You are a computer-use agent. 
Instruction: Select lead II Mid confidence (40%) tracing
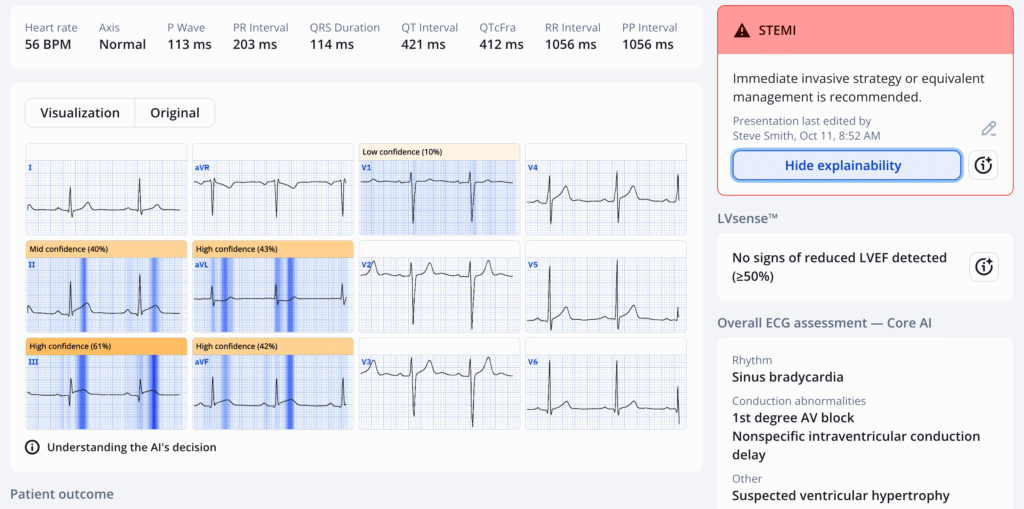(106, 294)
